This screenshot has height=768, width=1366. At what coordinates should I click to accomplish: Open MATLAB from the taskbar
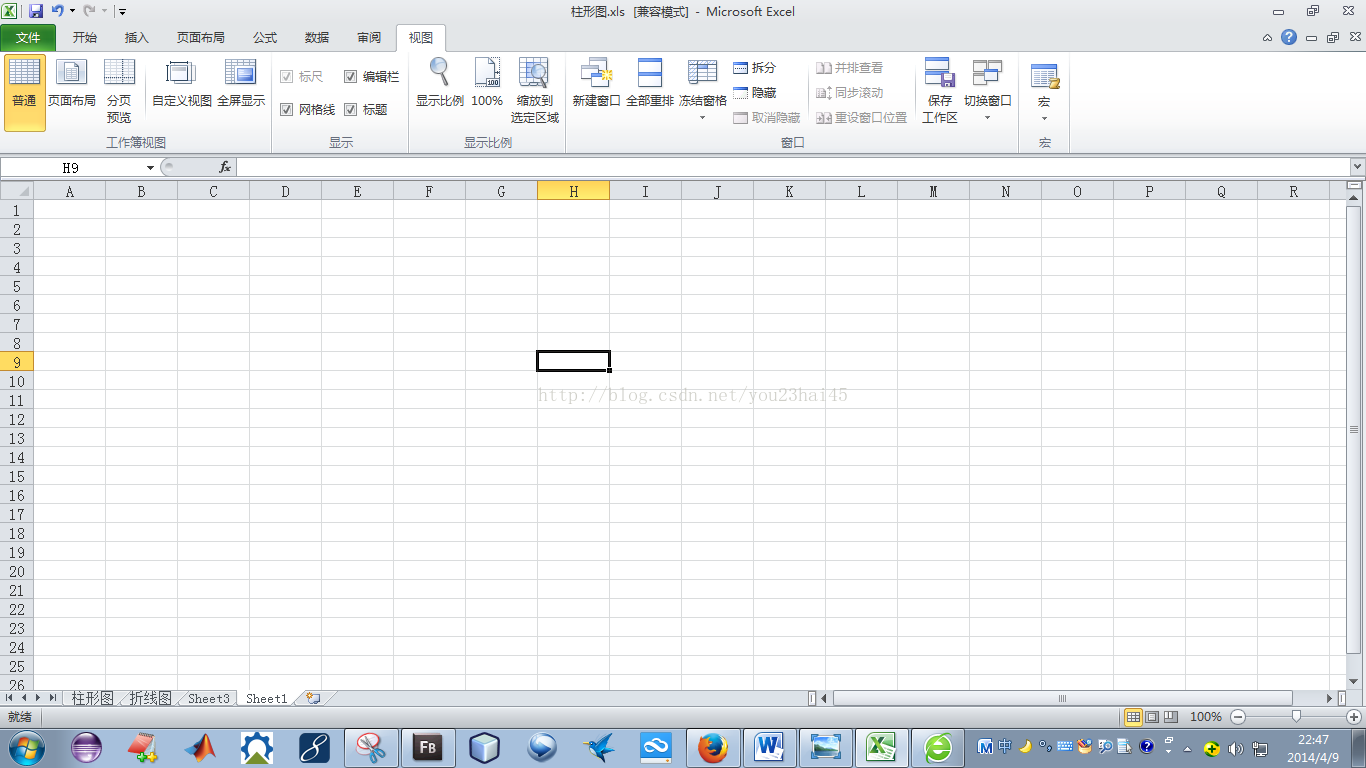[x=200, y=747]
